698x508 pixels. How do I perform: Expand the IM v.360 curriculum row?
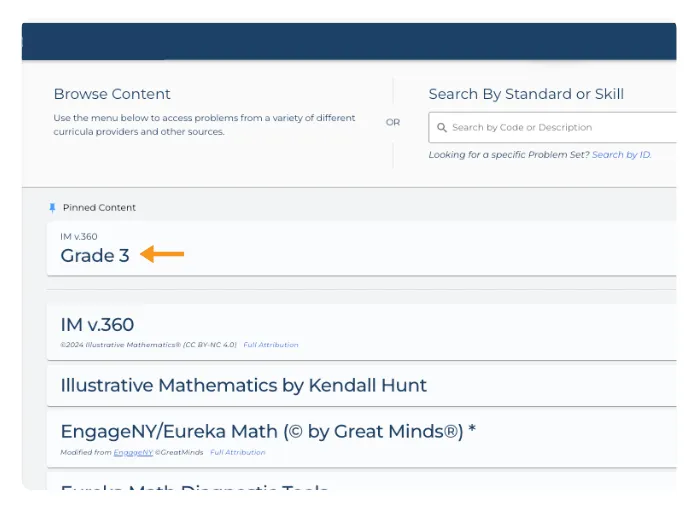click(361, 332)
